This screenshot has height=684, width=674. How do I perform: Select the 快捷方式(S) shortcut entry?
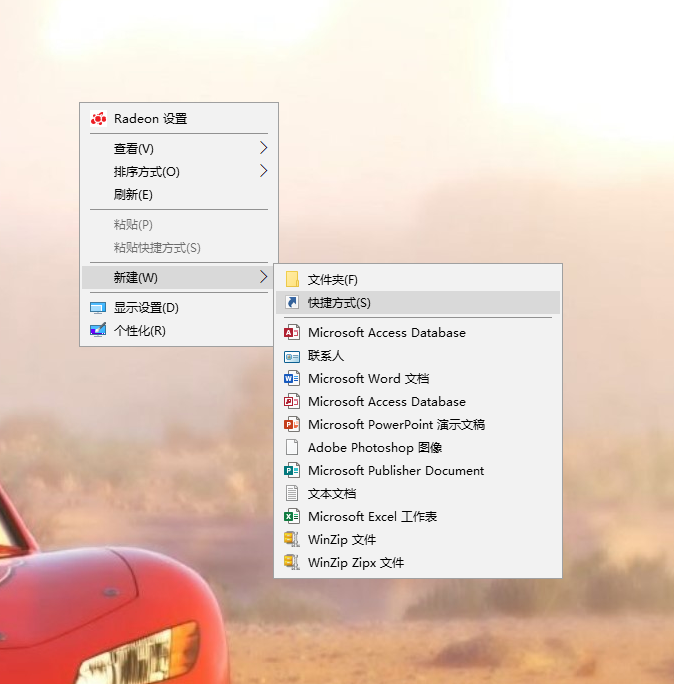[x=418, y=302]
